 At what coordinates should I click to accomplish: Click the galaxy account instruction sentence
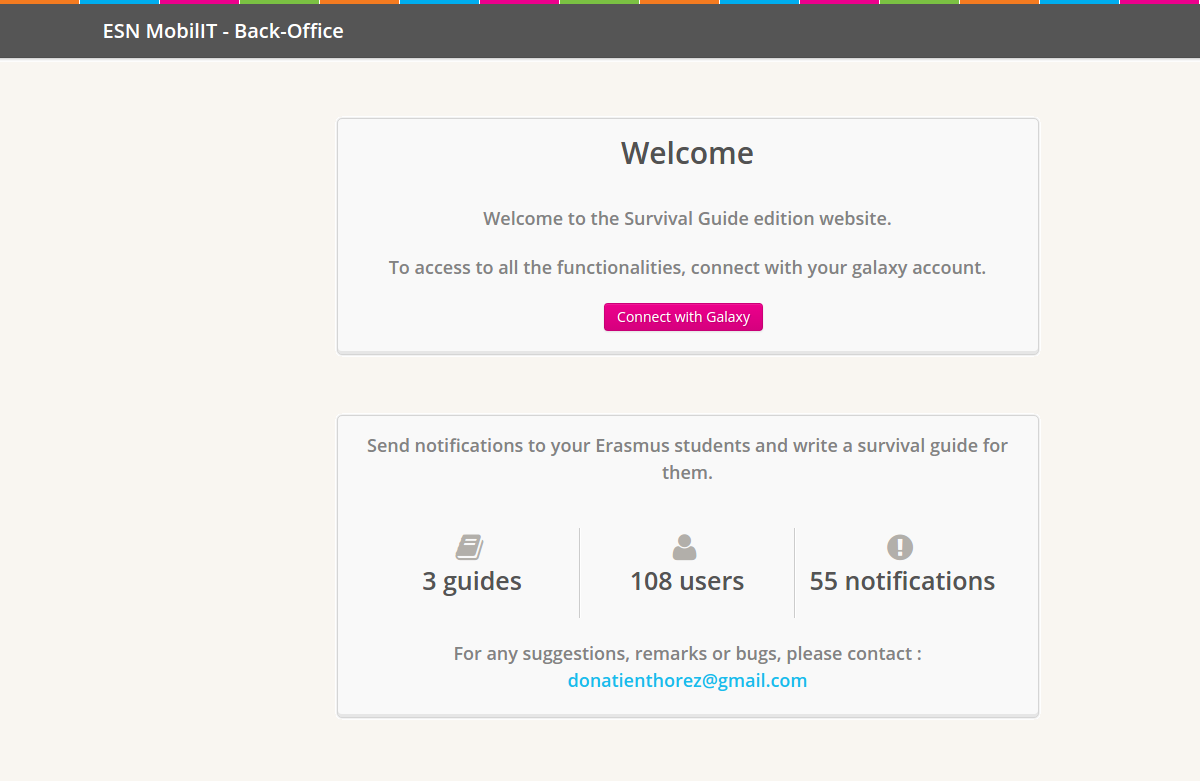pos(687,268)
